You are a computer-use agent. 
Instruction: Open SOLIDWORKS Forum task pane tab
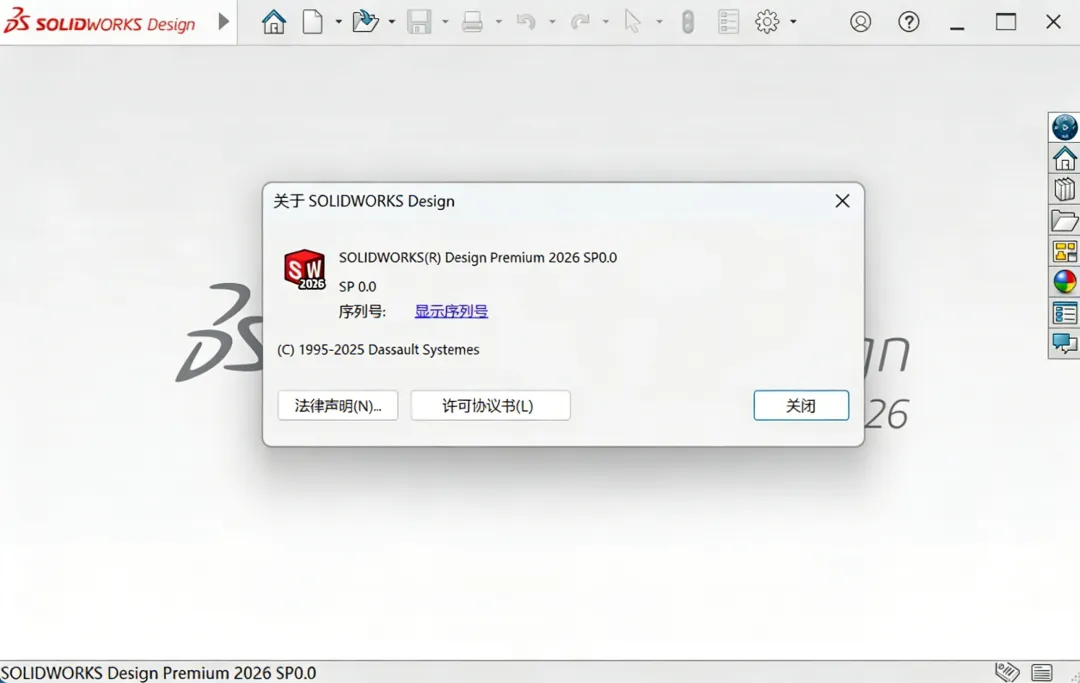[x=1064, y=343]
